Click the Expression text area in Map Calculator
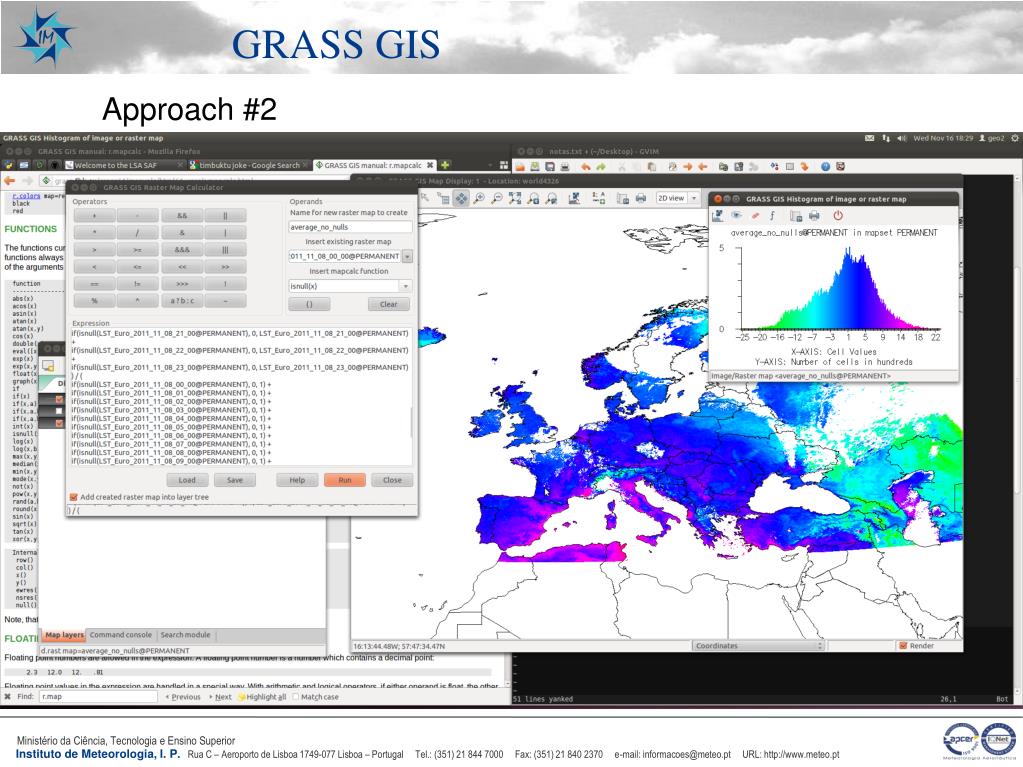 [240, 397]
